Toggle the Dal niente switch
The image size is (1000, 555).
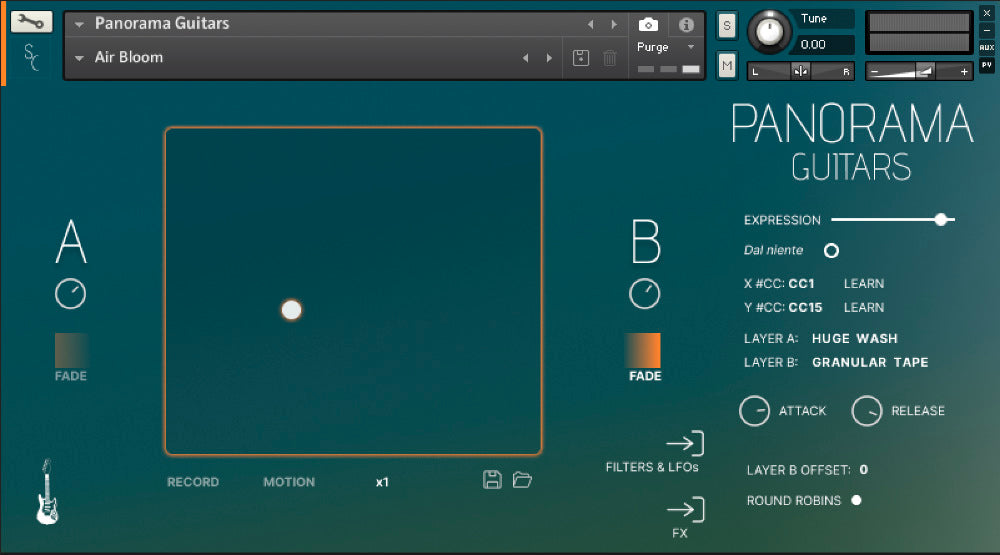830,250
